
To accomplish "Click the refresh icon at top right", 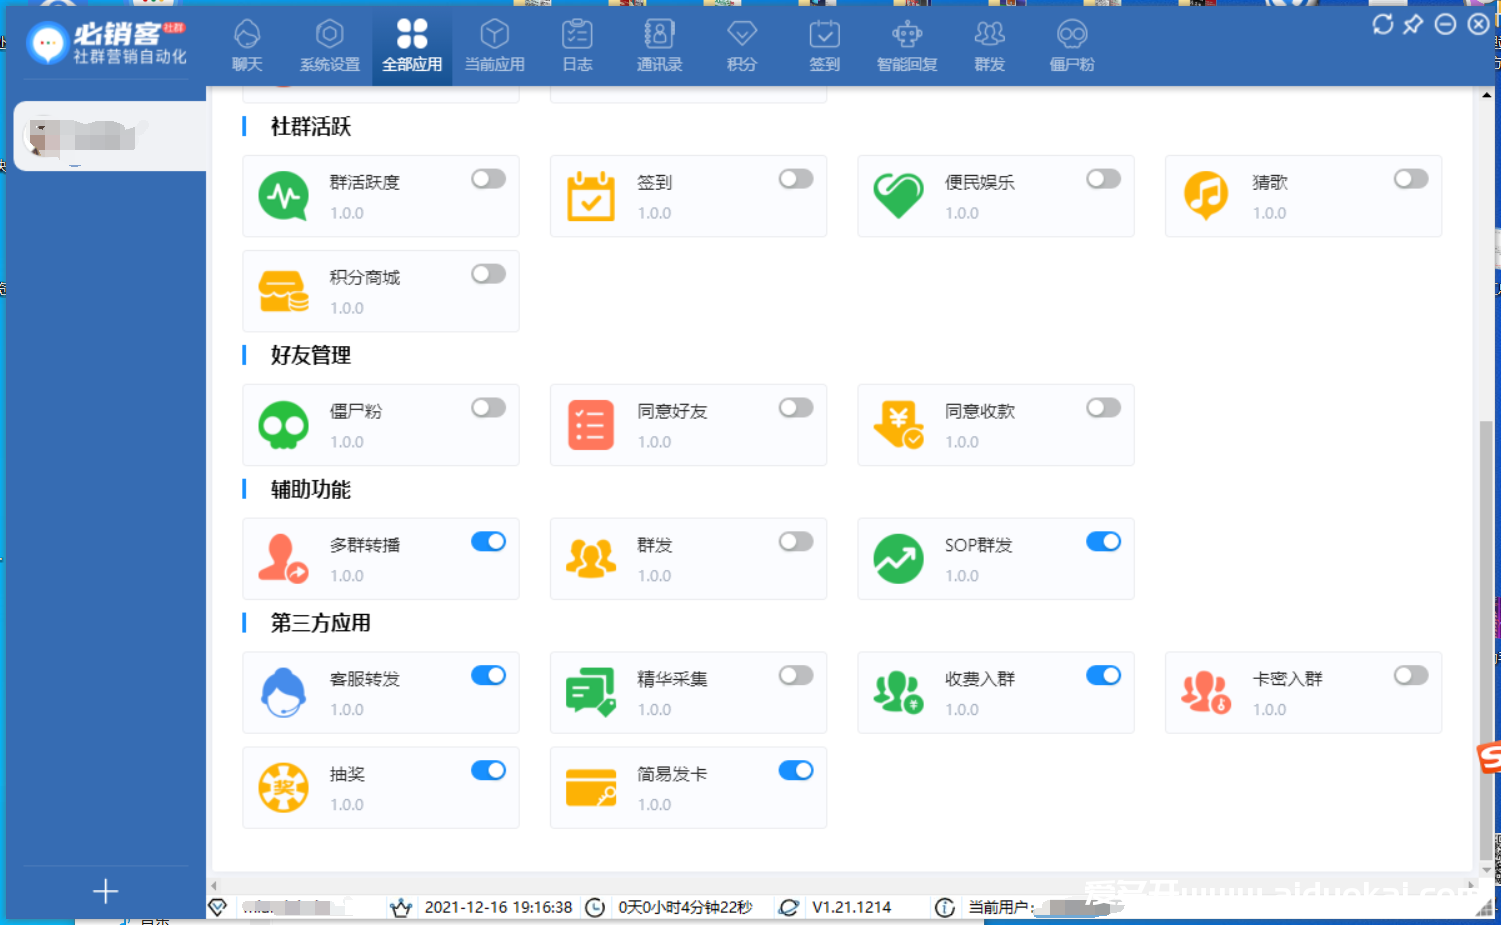I will [1383, 24].
